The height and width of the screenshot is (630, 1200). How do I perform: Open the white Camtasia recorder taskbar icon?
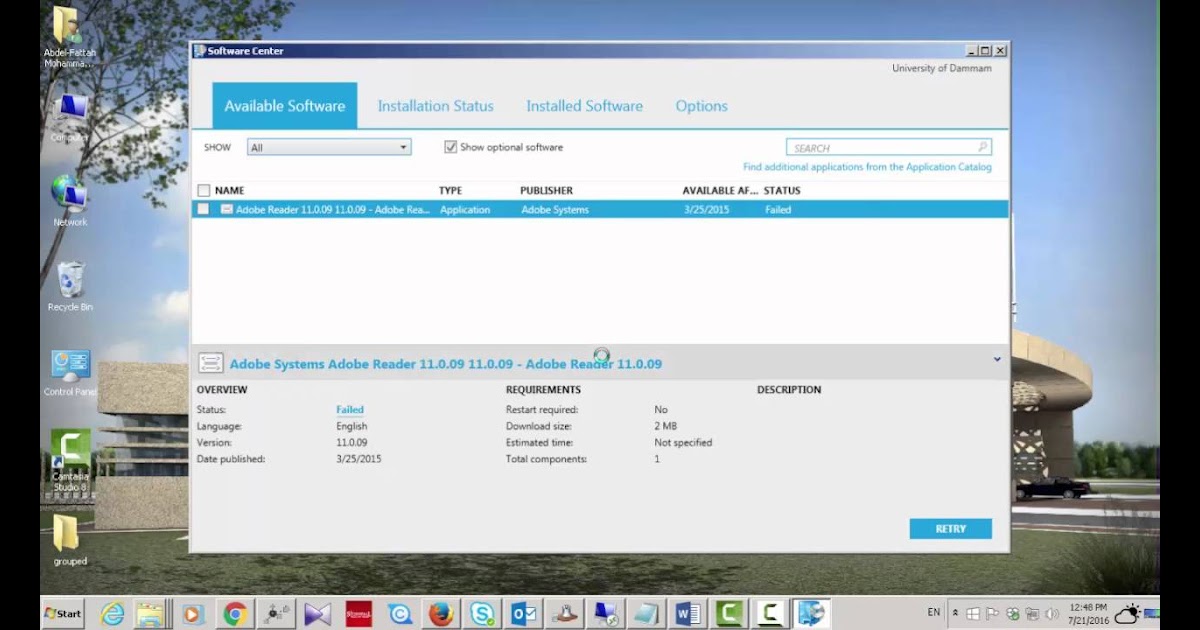point(770,613)
